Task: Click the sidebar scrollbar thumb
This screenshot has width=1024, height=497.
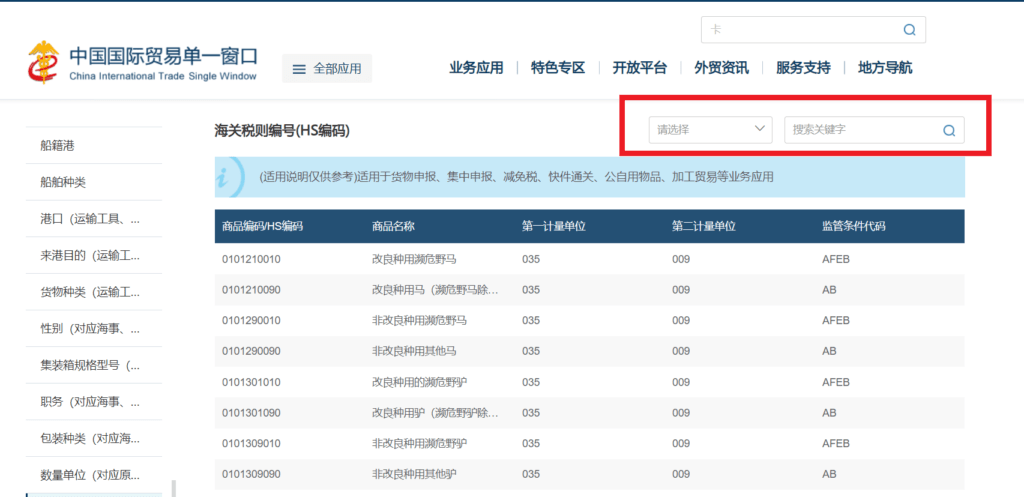Action: point(173,489)
